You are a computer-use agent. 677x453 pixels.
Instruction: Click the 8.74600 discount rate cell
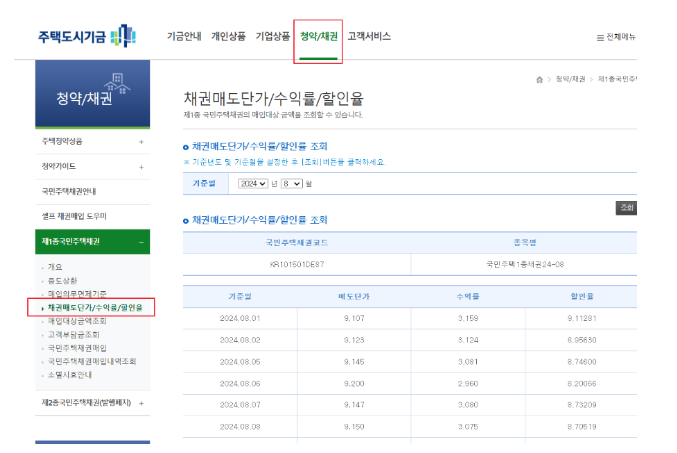tap(582, 362)
